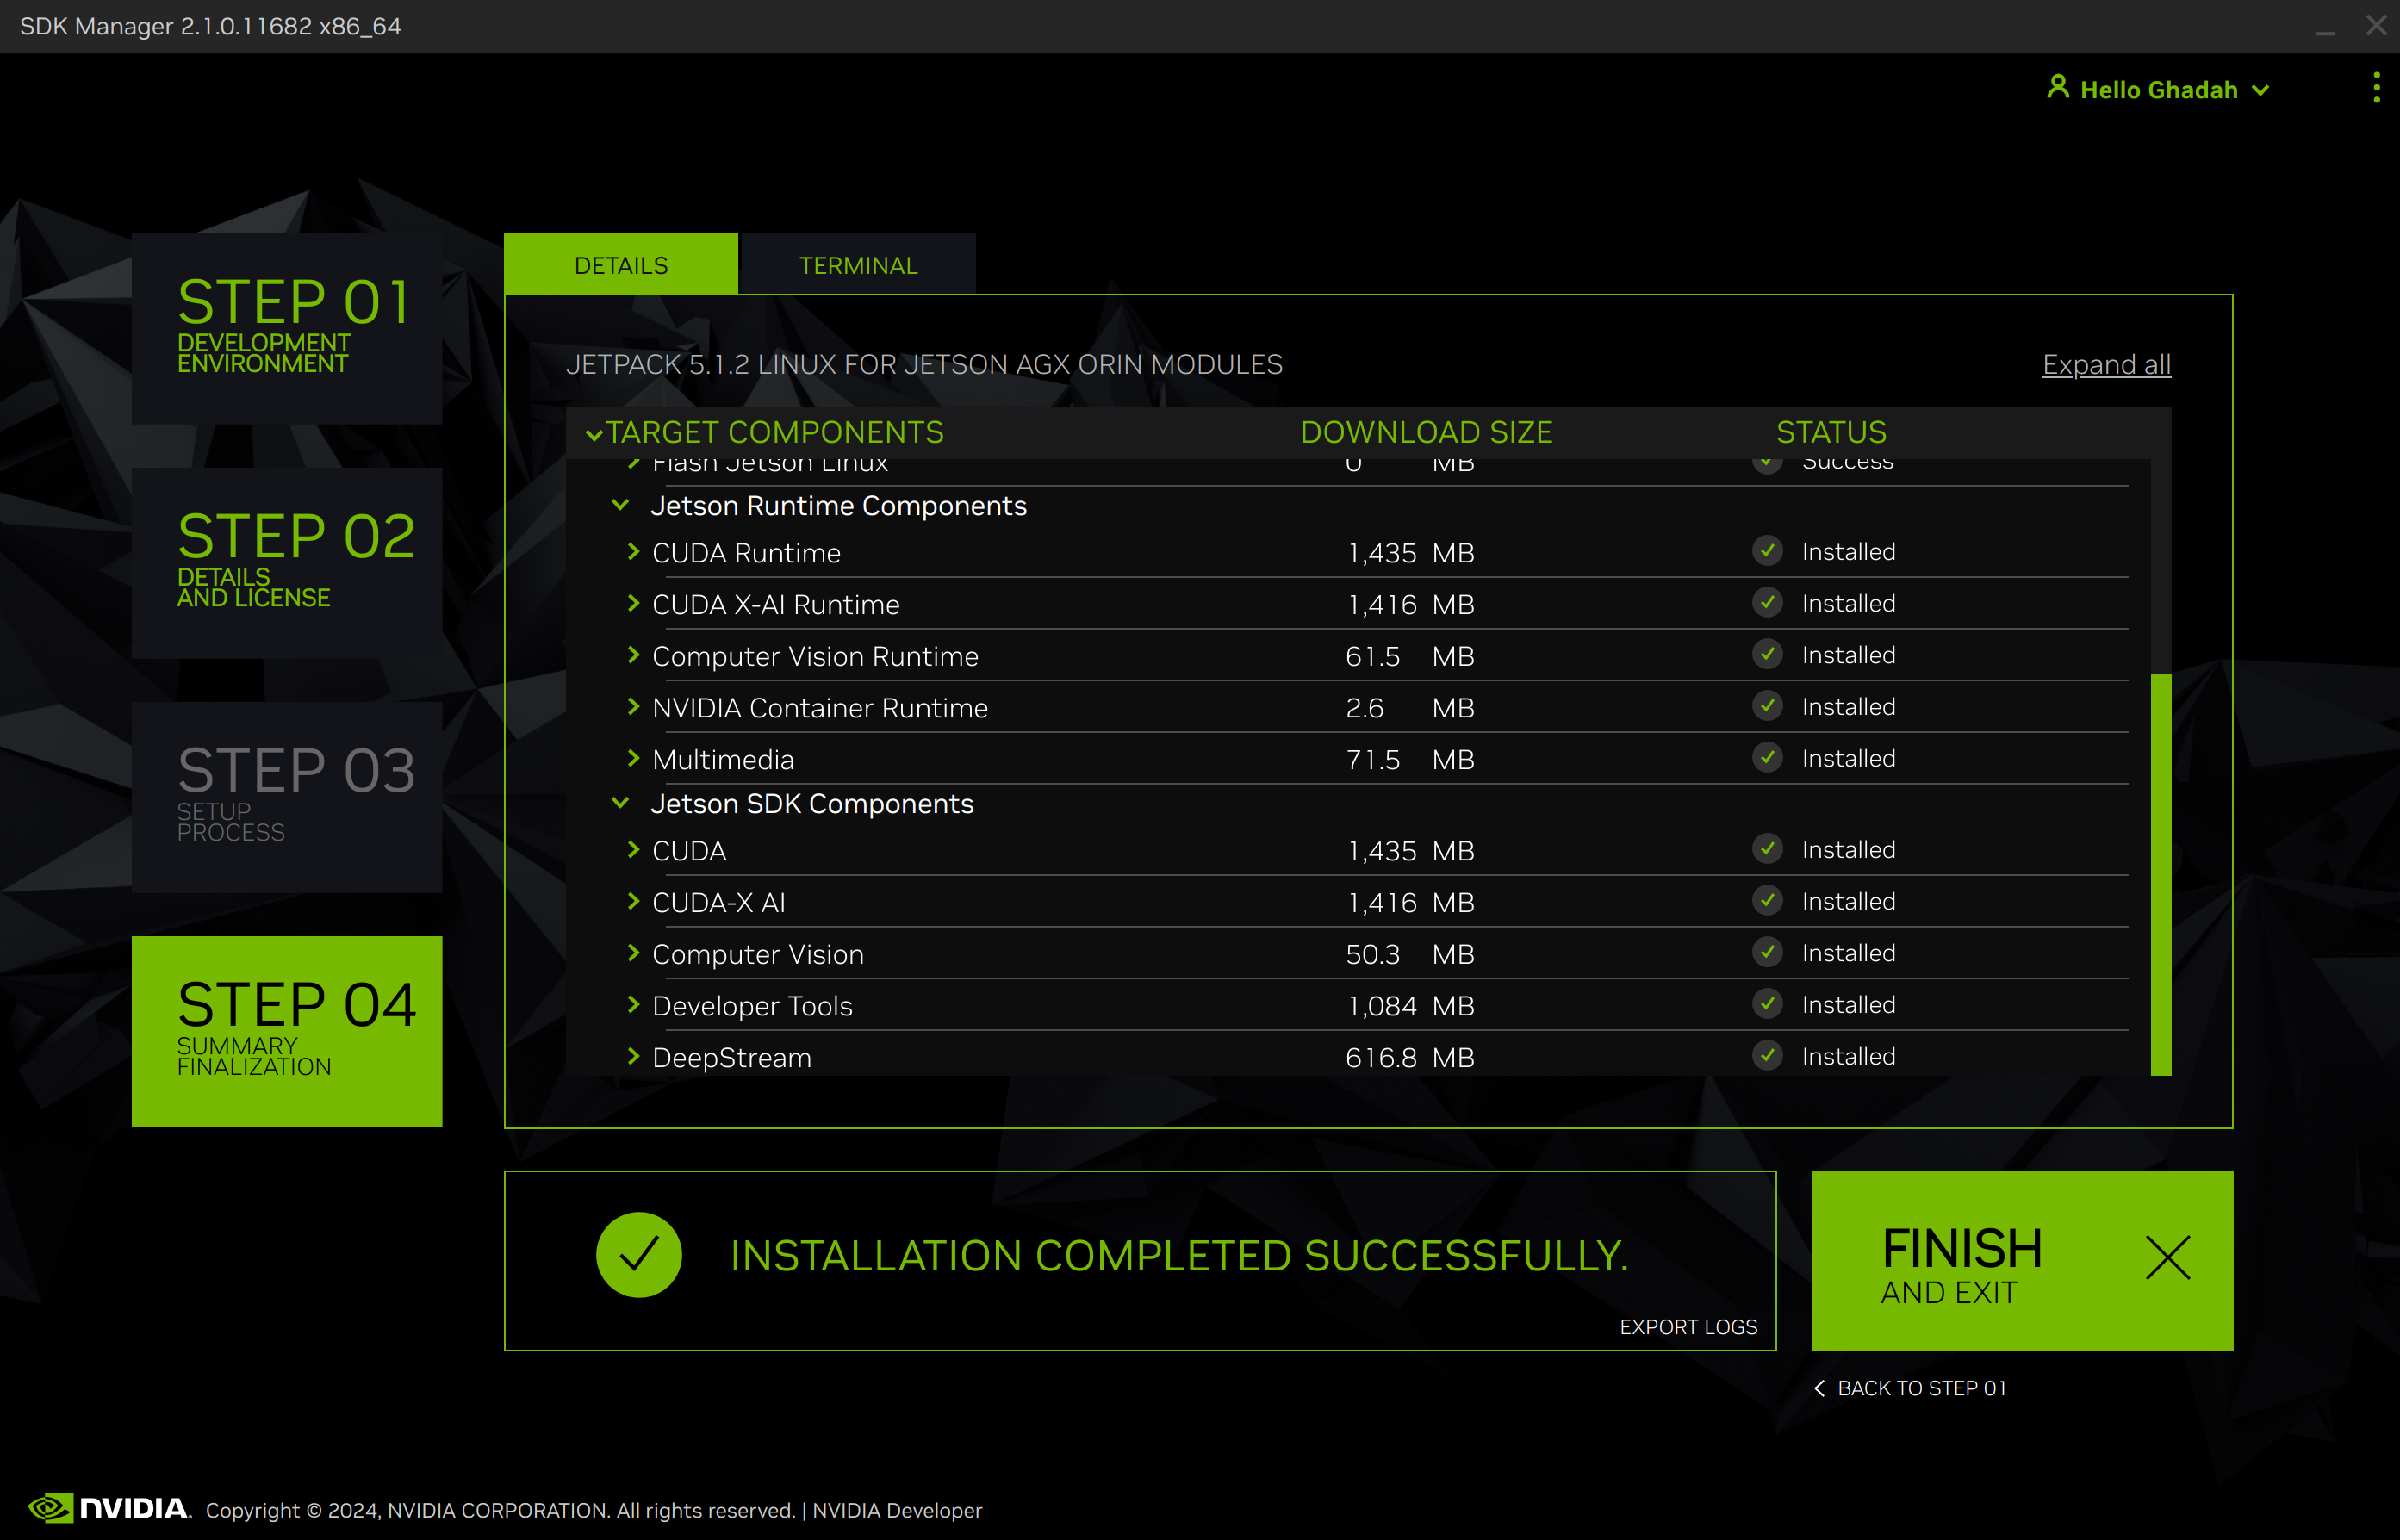This screenshot has height=1540, width=2400.
Task: Click the user profile icon beside Hello Ghadah
Action: (x=2057, y=88)
